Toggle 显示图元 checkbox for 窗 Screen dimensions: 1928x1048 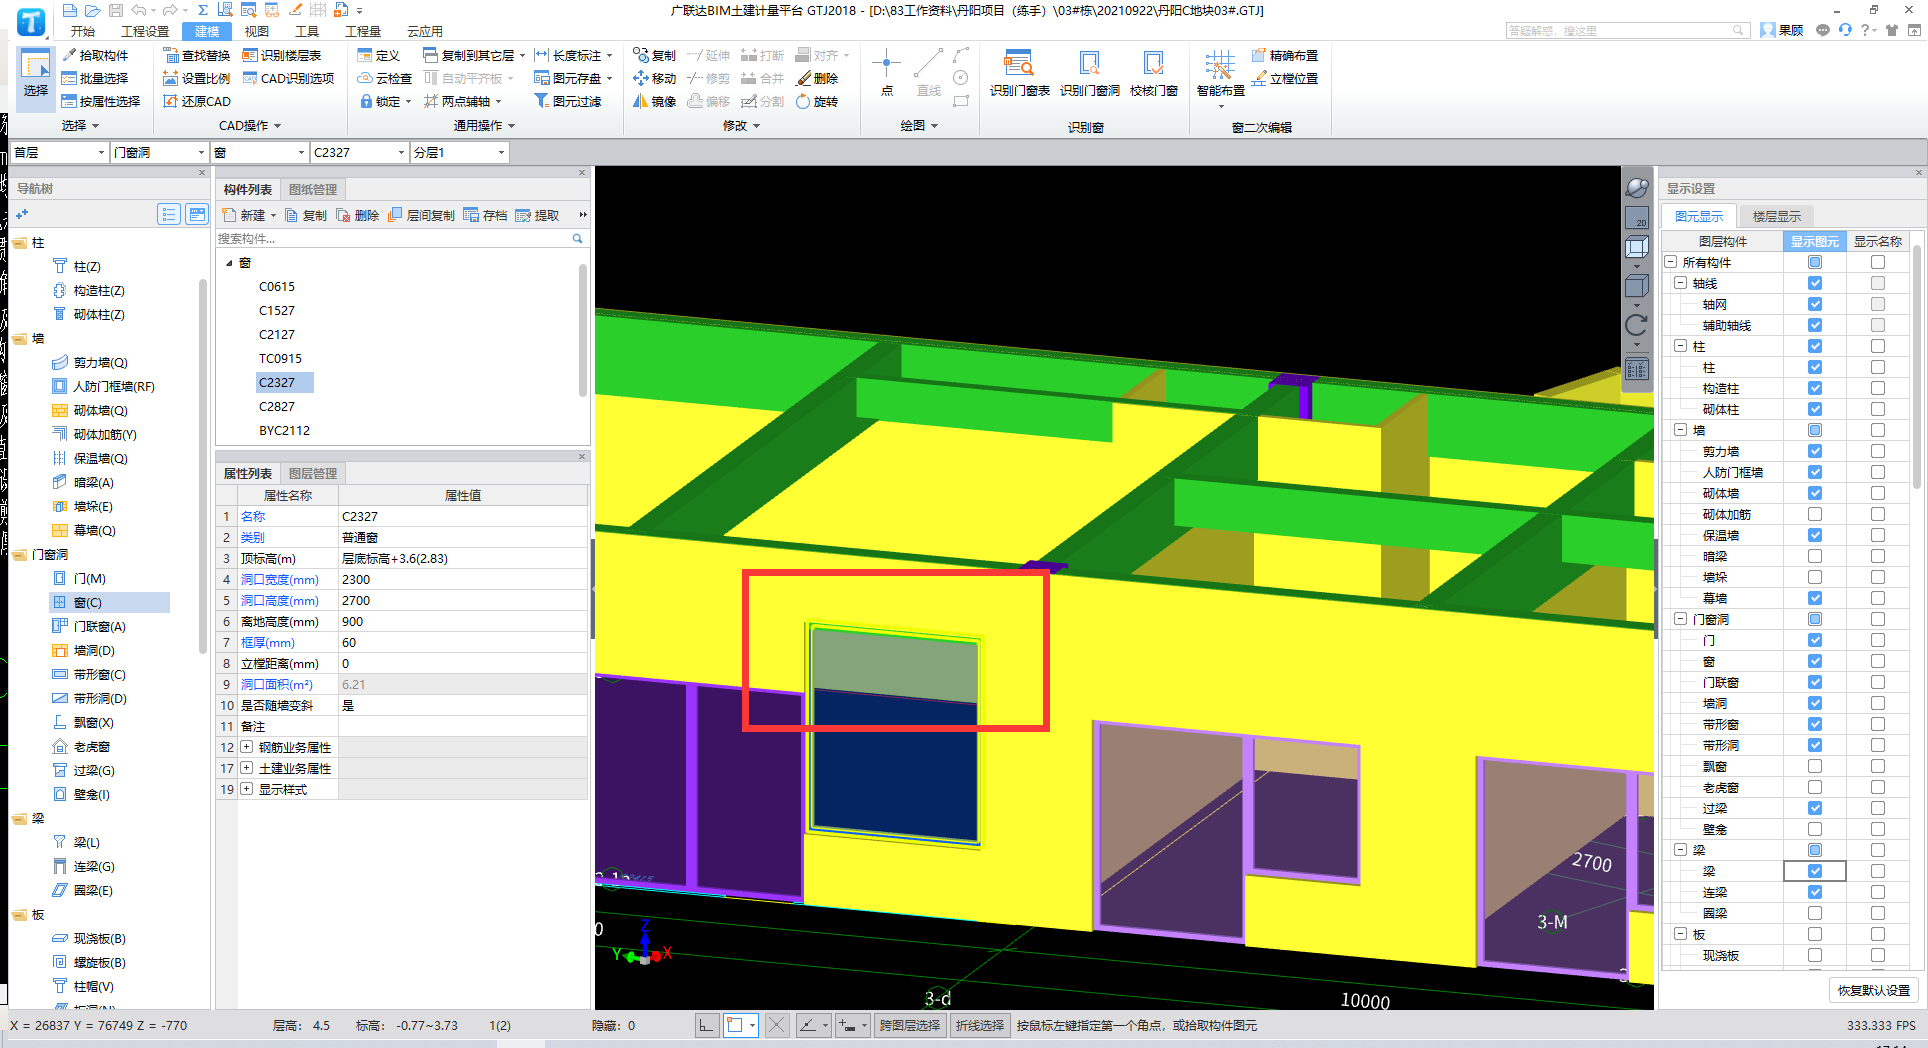pos(1815,661)
